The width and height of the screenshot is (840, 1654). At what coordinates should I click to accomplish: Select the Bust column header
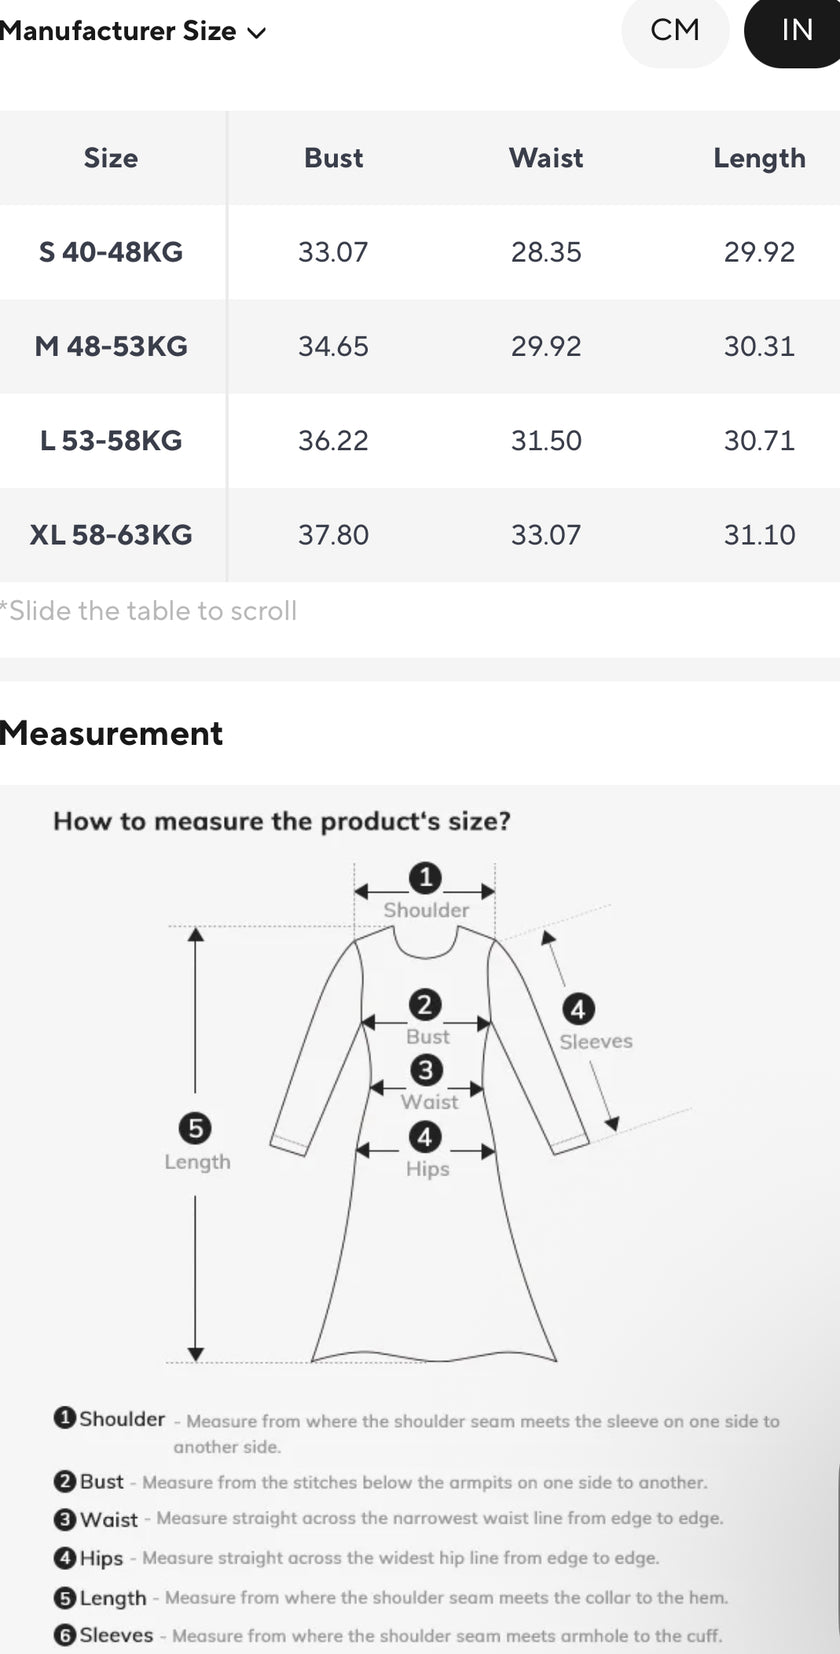click(333, 158)
